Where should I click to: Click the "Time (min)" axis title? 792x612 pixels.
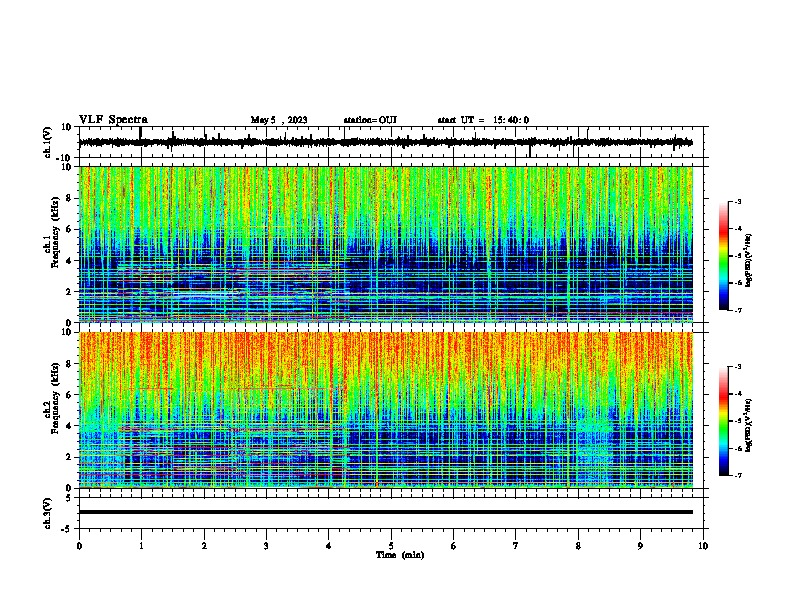pyautogui.click(x=400, y=555)
